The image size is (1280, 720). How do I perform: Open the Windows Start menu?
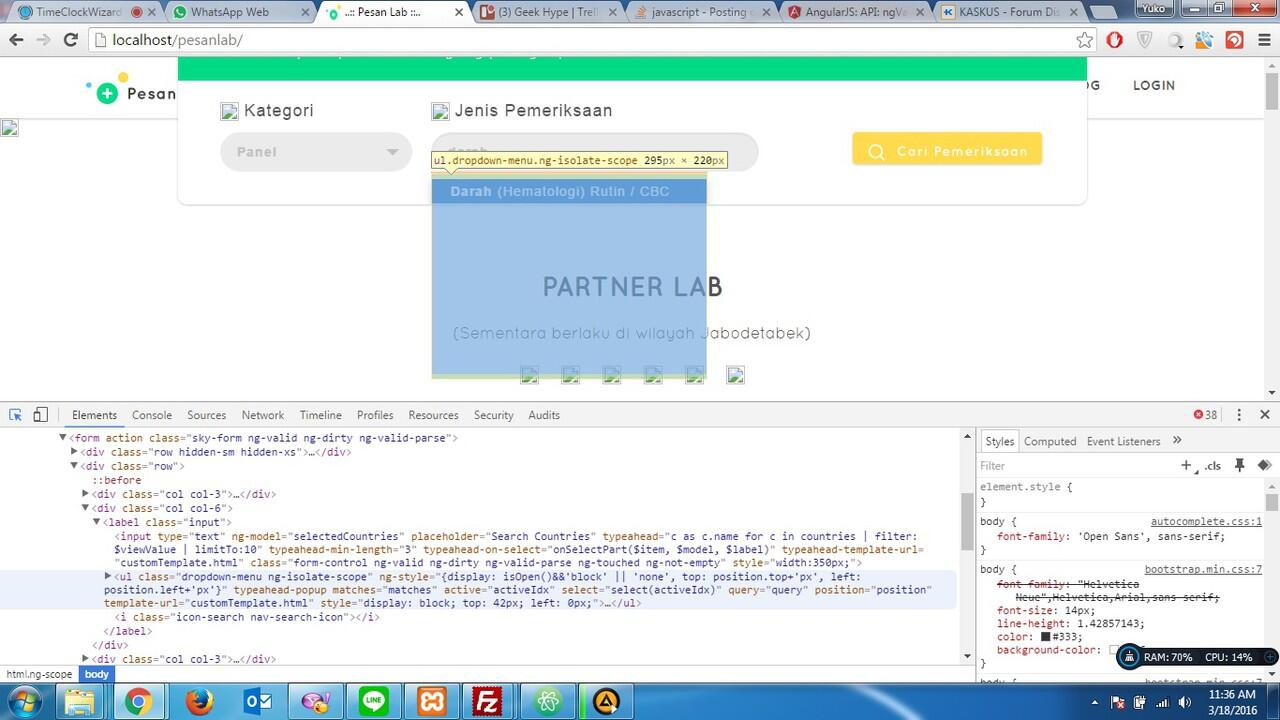(24, 702)
